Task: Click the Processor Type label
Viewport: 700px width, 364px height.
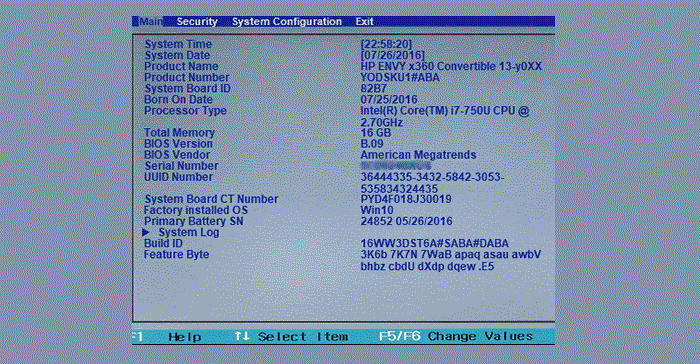Action: click(x=185, y=111)
